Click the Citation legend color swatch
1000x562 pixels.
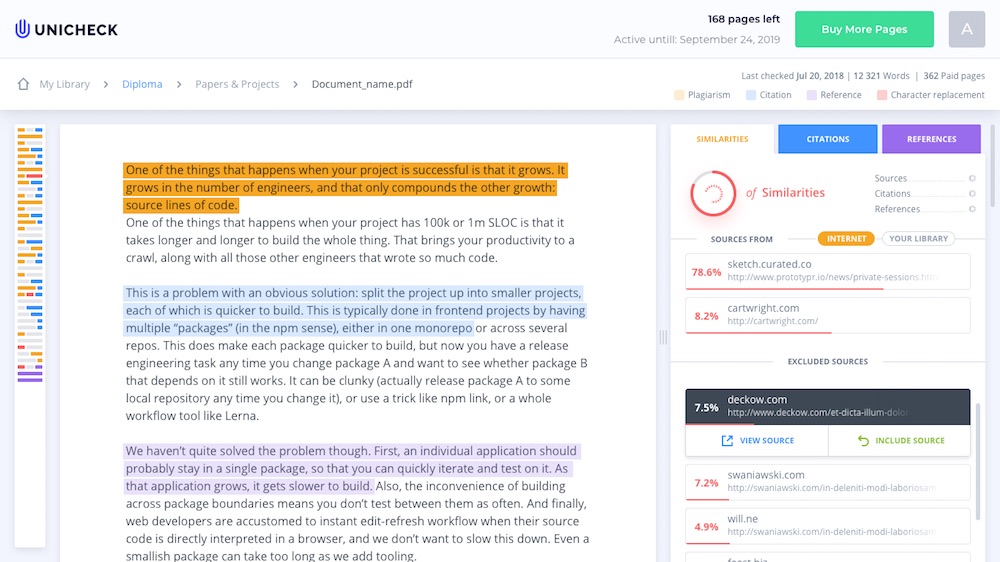[751, 95]
